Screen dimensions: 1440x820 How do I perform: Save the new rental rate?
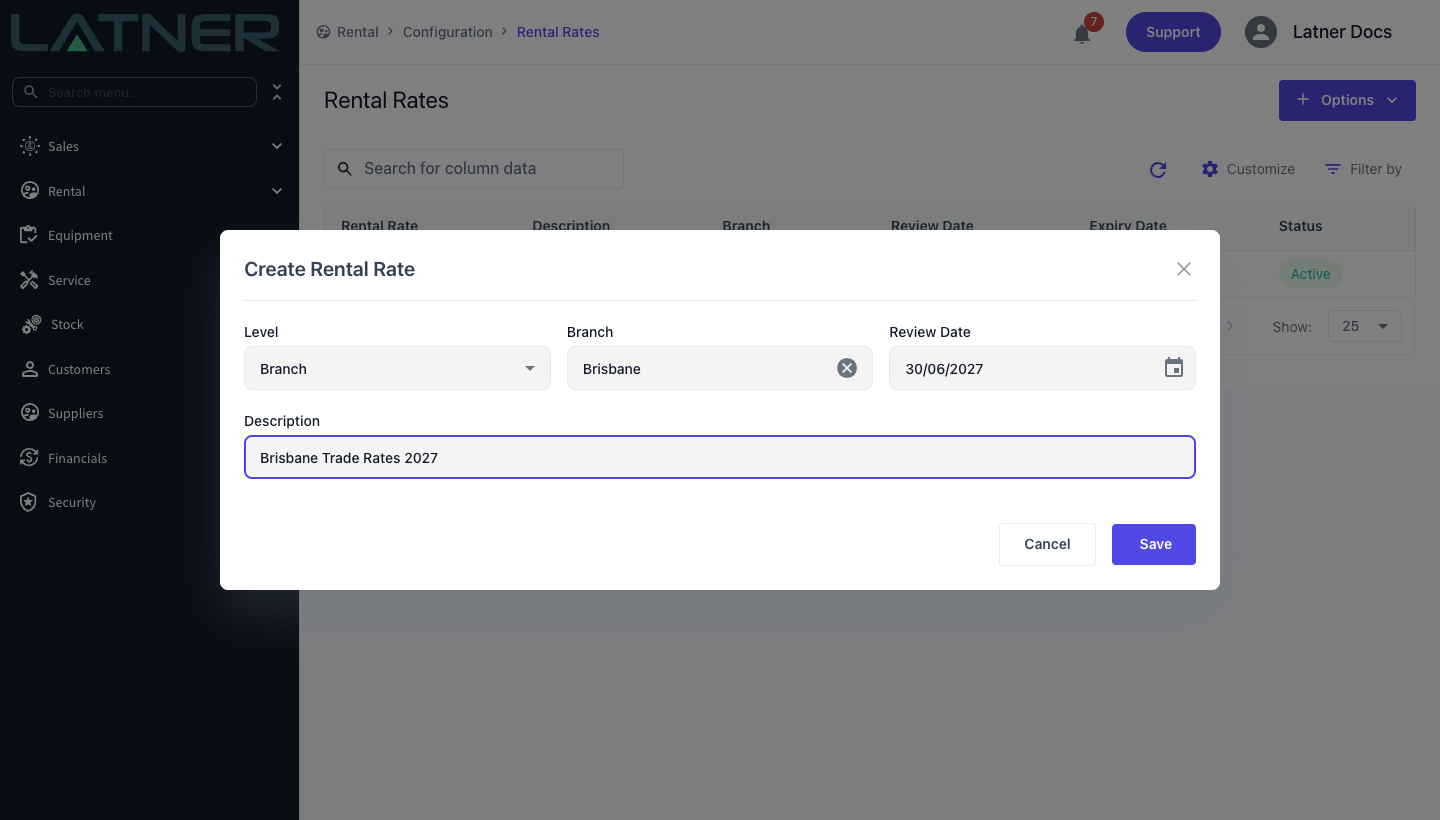(x=1154, y=544)
